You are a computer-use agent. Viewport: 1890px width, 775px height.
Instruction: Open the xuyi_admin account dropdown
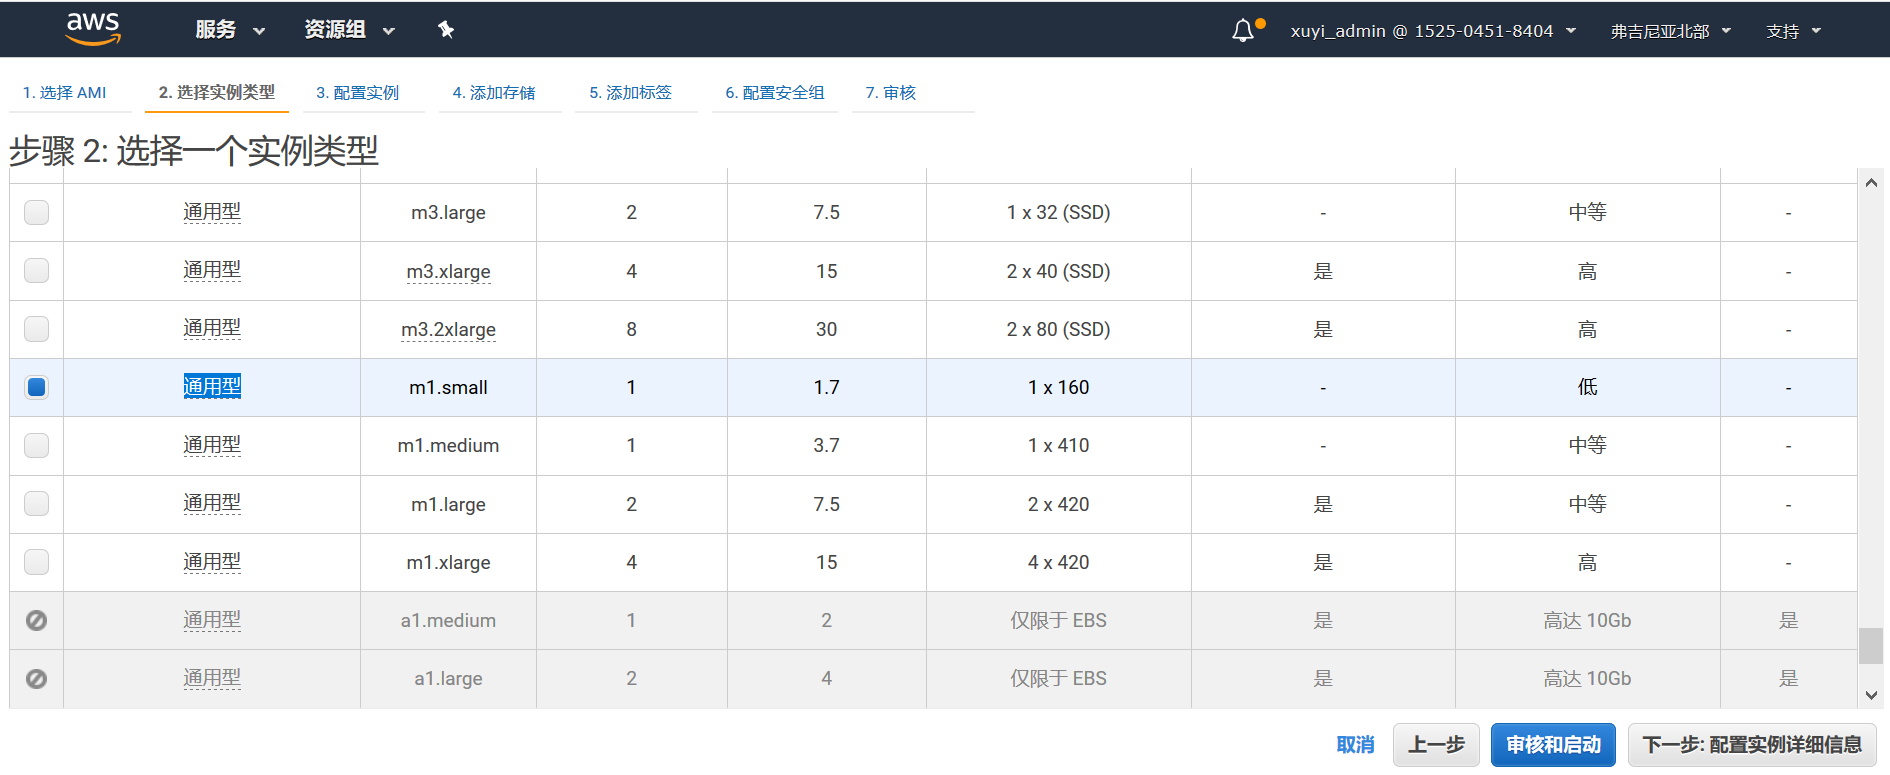[x=1432, y=31]
